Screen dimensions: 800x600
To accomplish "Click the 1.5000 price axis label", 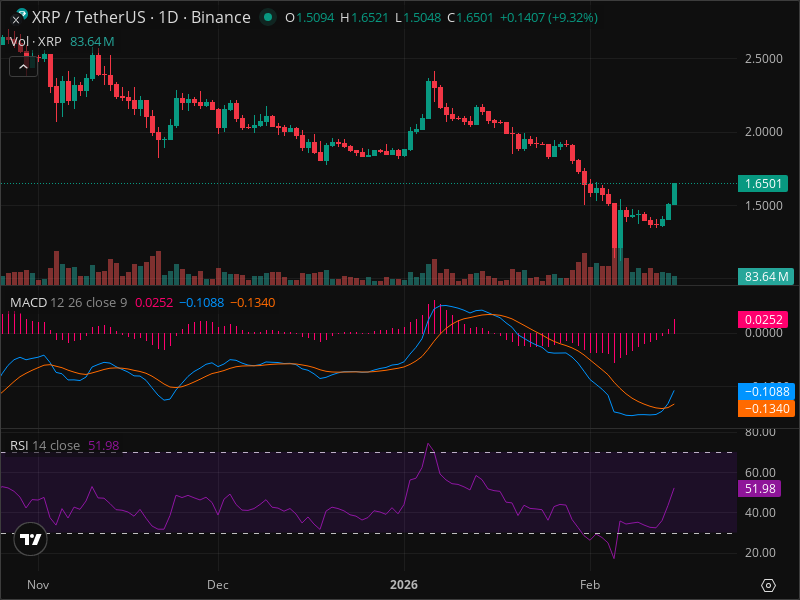I will coord(763,206).
